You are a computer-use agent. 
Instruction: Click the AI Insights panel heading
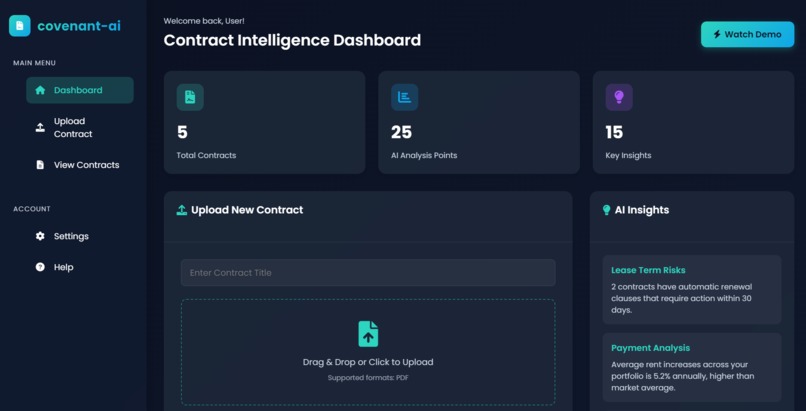pos(642,210)
